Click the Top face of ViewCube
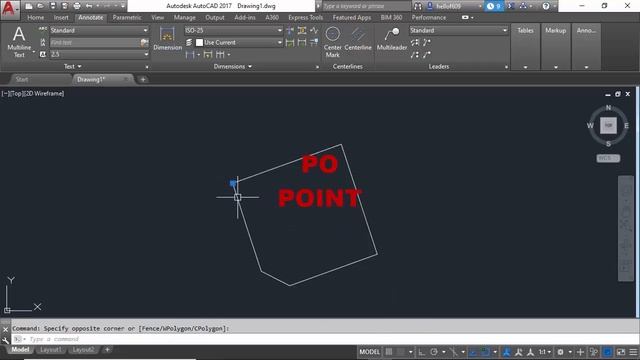The height and width of the screenshot is (360, 640). (x=608, y=125)
